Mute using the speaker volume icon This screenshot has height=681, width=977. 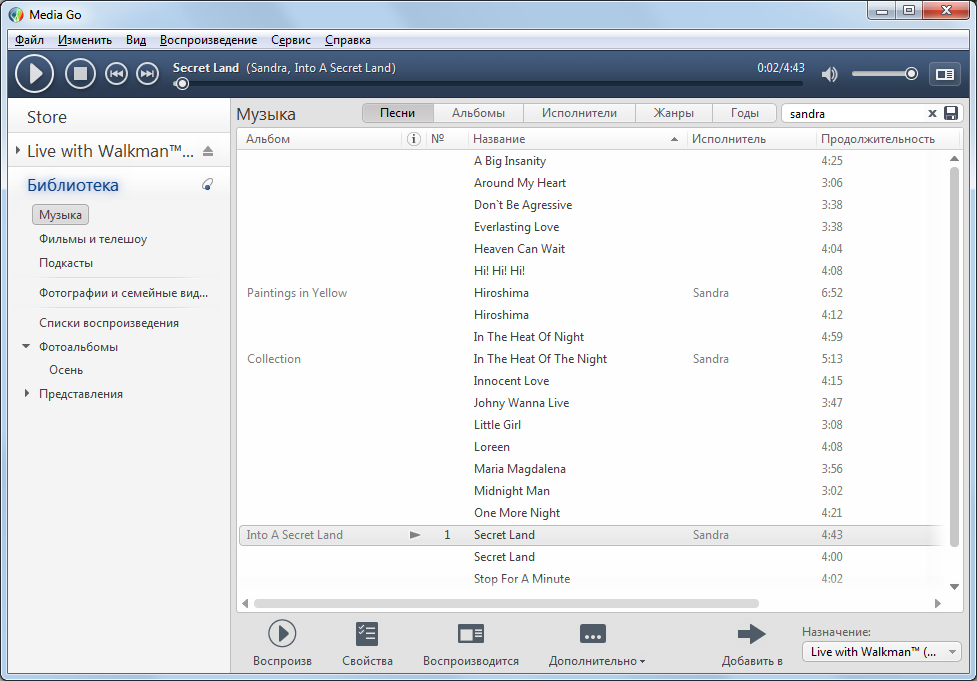click(829, 75)
